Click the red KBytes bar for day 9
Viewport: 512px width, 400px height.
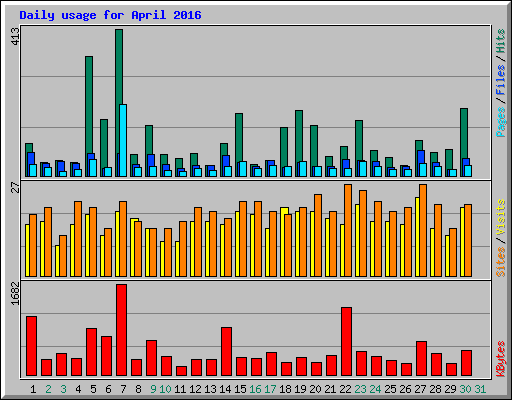[151, 358]
